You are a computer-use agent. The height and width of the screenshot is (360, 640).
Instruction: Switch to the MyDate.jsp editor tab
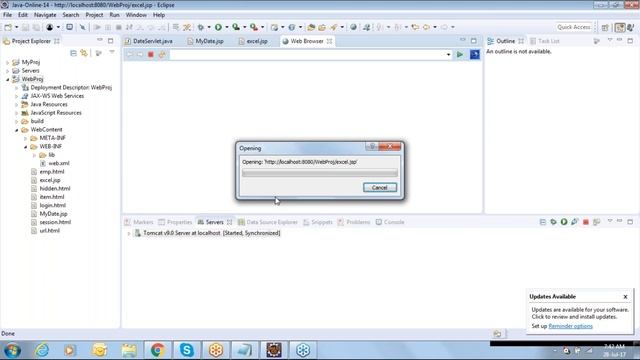(x=205, y=41)
